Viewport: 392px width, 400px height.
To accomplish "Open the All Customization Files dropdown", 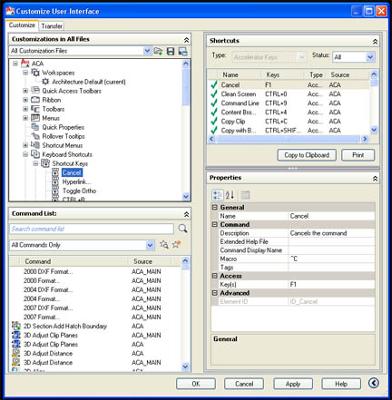I will point(147,51).
